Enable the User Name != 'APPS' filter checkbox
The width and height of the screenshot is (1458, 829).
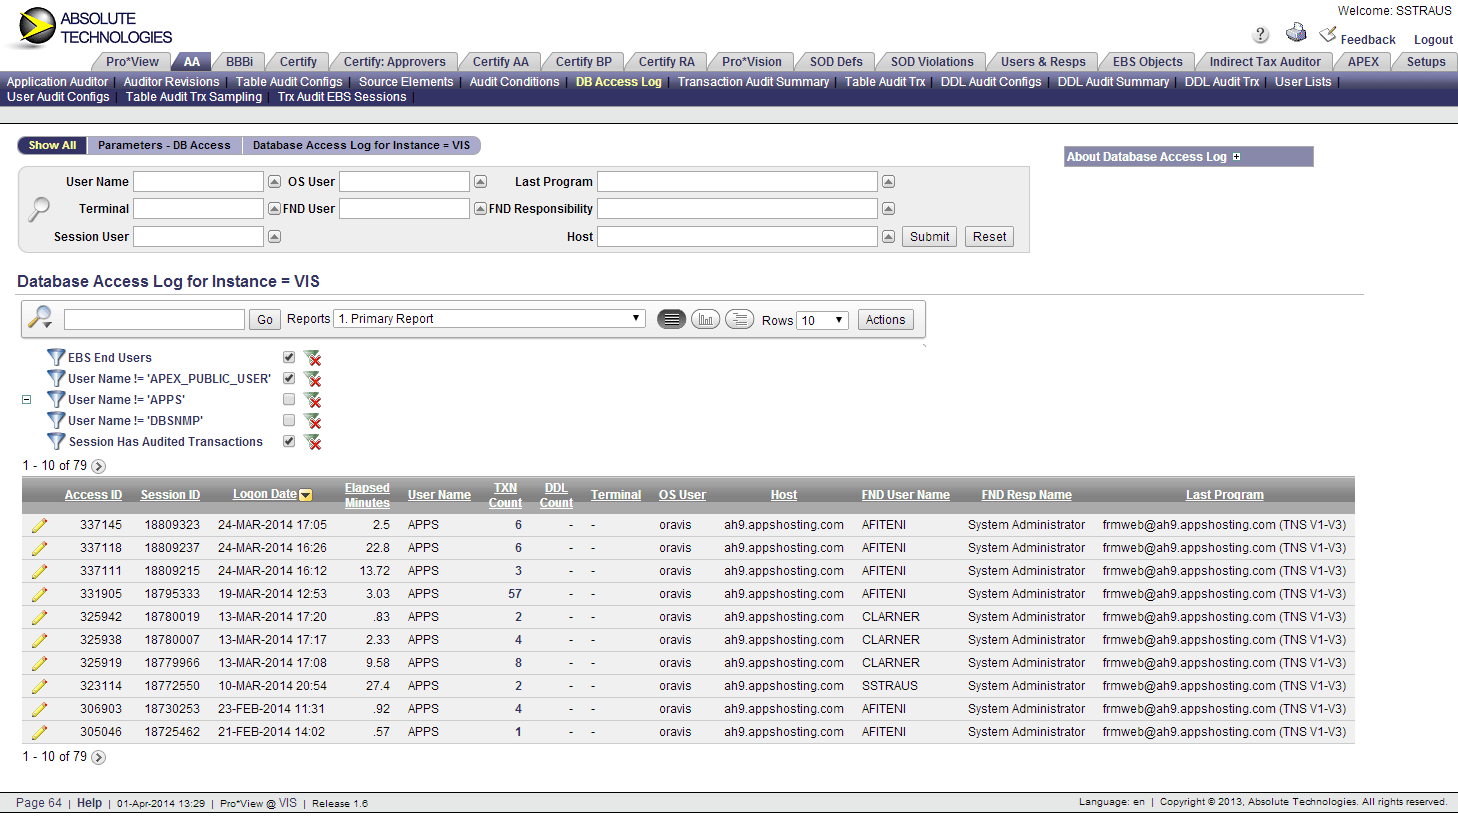288,399
